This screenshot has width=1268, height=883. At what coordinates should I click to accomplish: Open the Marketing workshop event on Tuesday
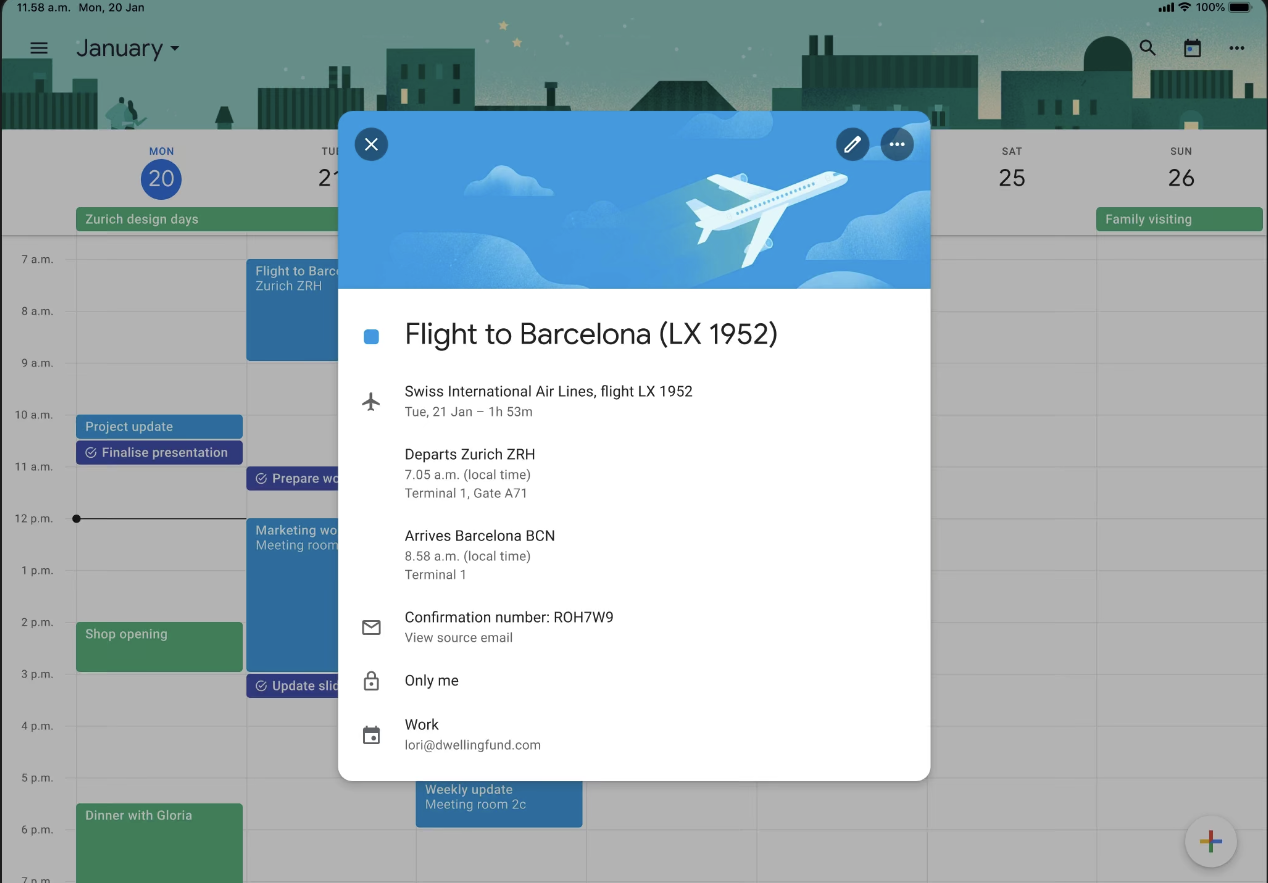pyautogui.click(x=292, y=595)
